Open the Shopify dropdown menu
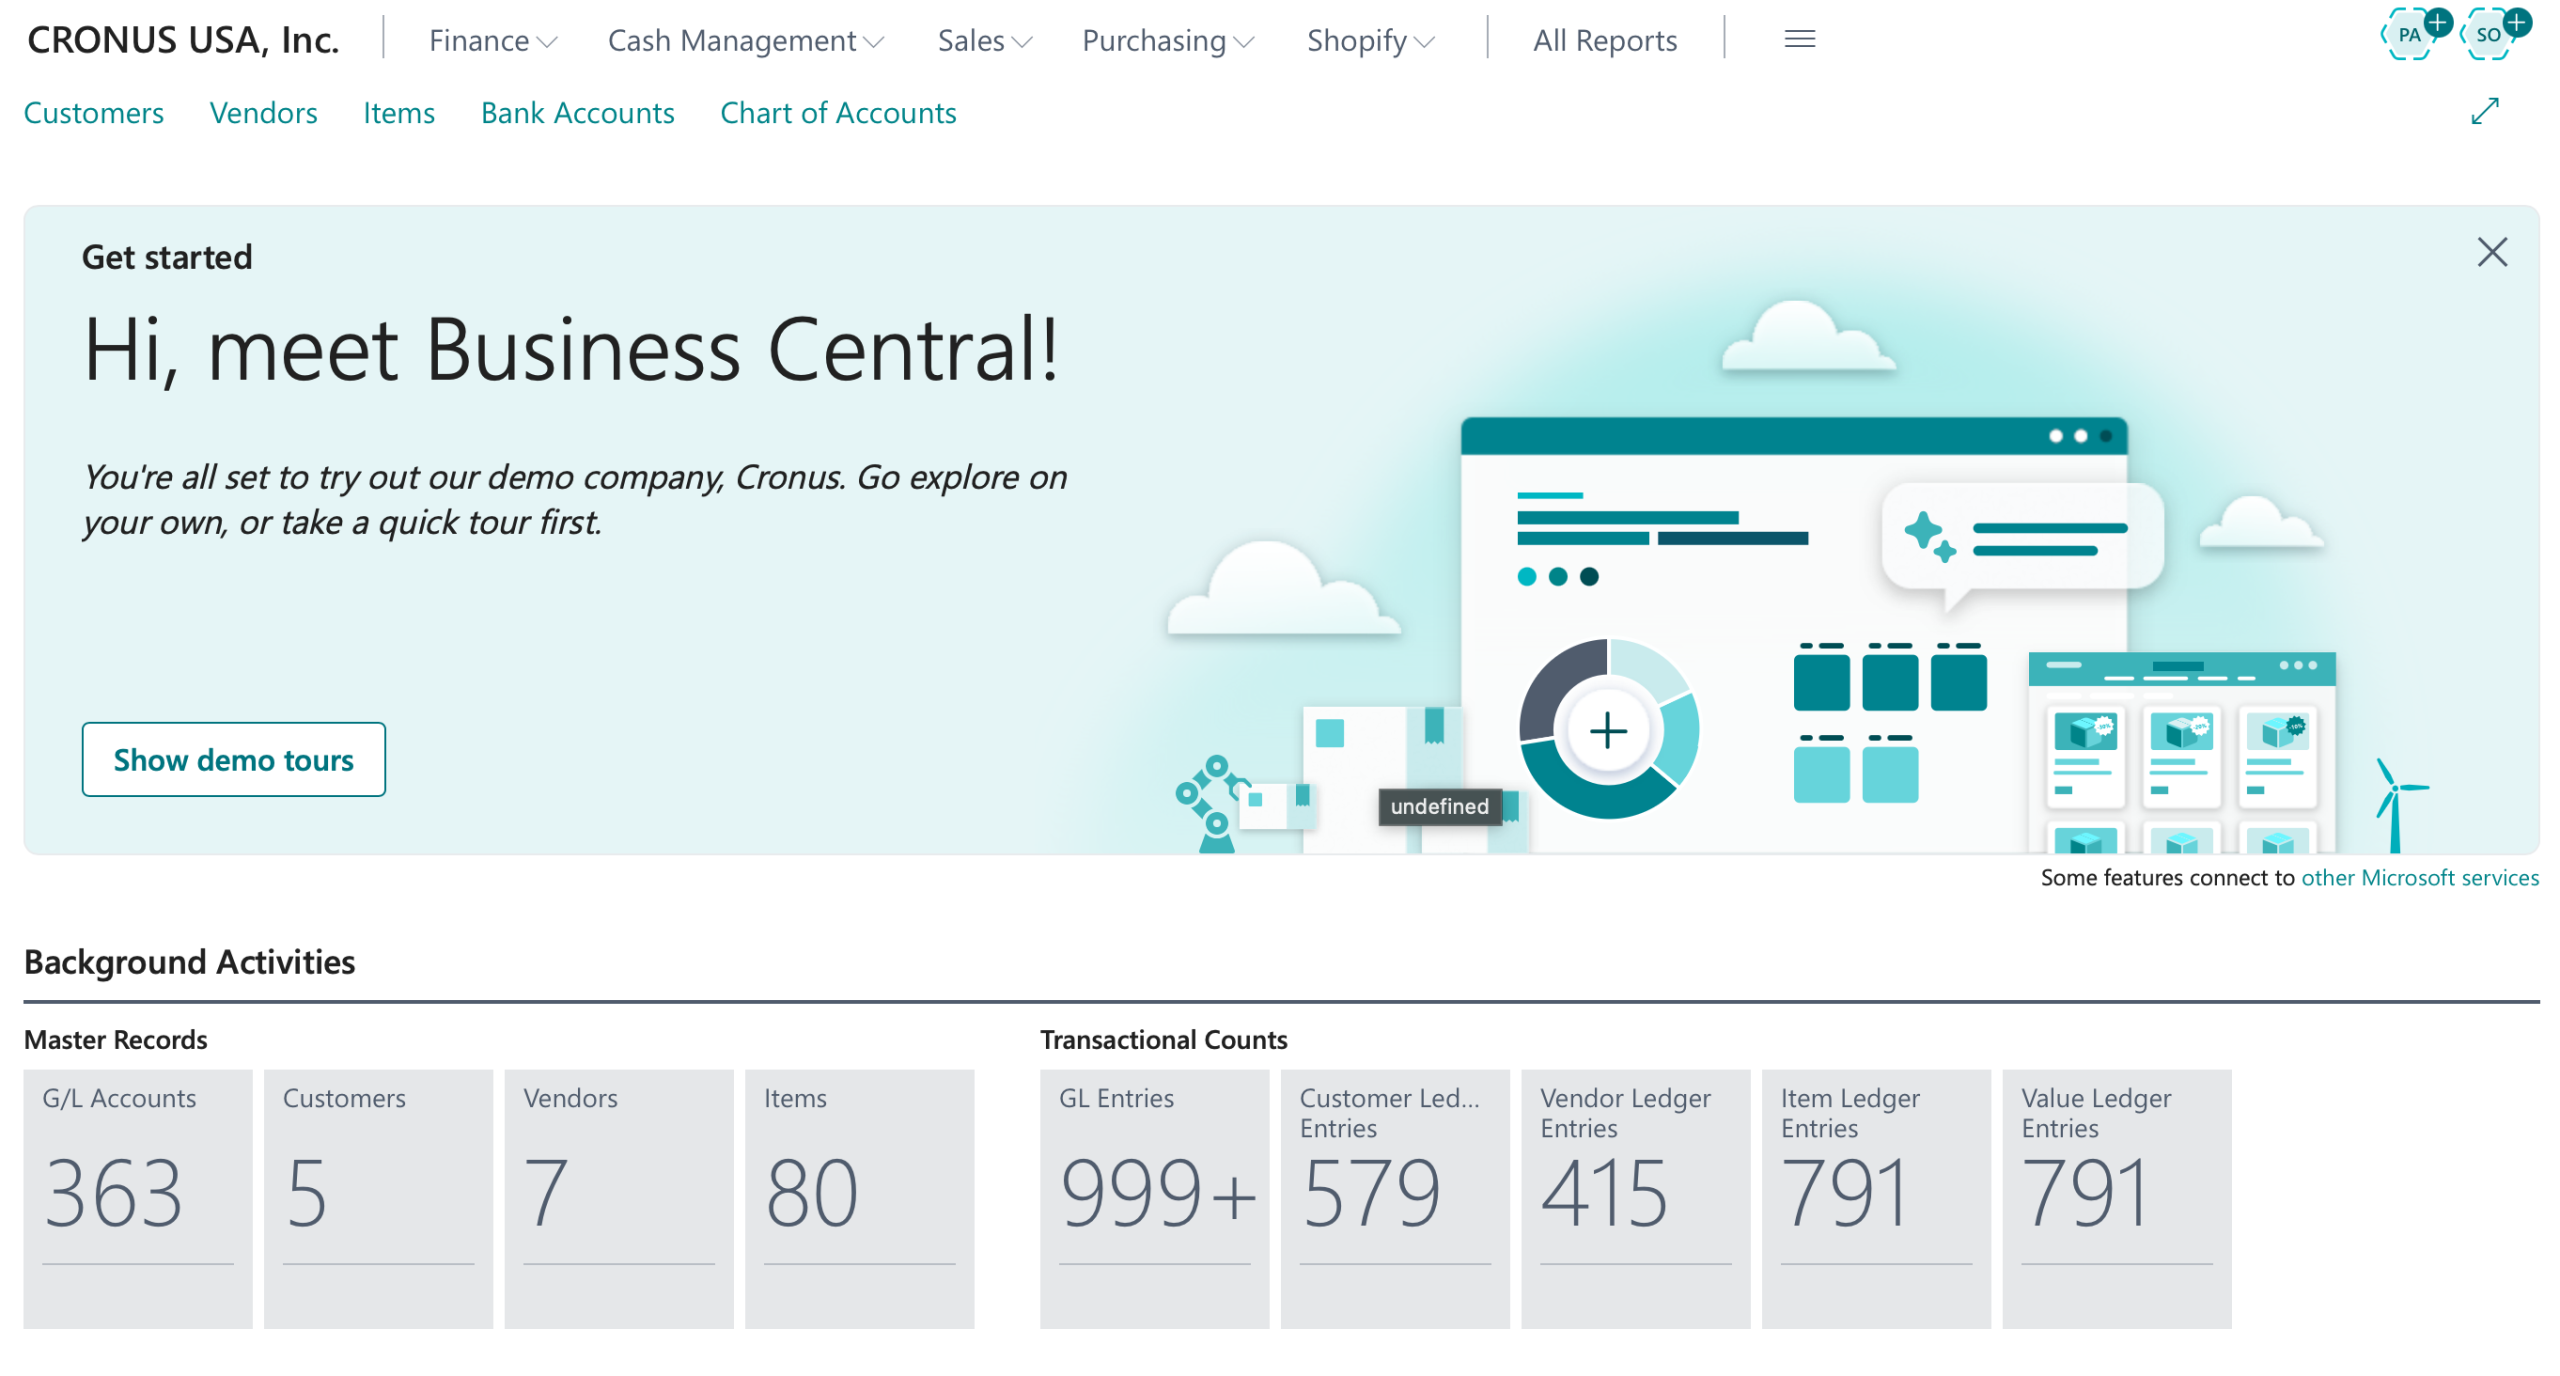The width and height of the screenshot is (2560, 1376). tap(1370, 41)
